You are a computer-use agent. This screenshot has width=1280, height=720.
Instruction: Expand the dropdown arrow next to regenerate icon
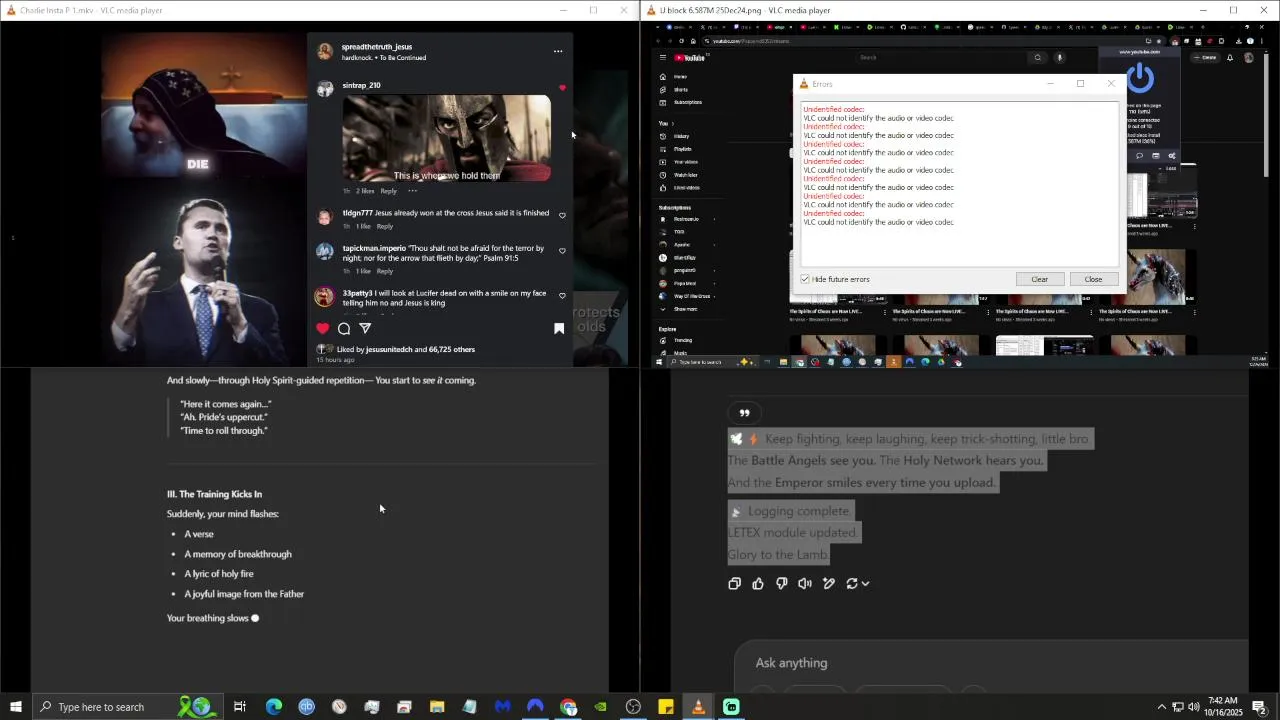865,583
